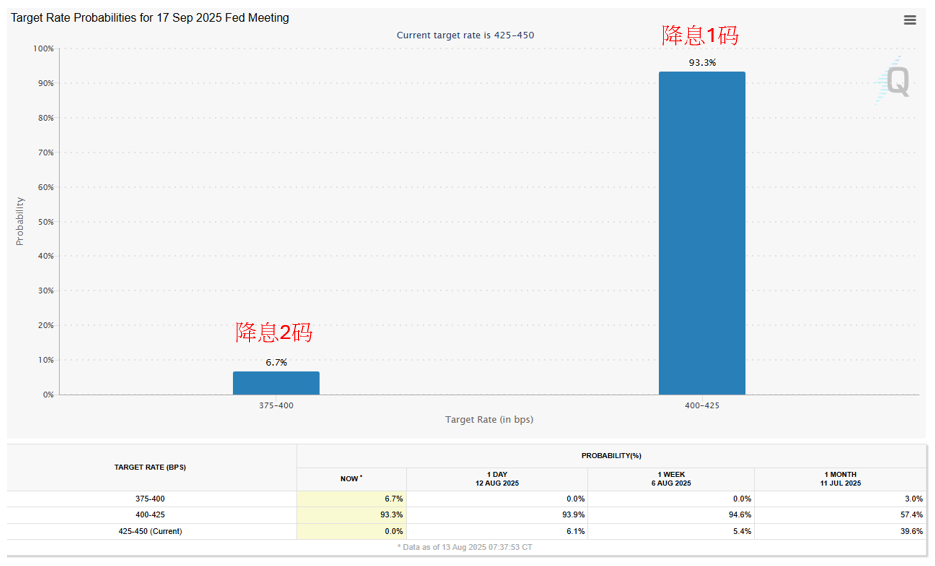This screenshot has width=935, height=566.
Task: Click the TARGET RATE (BPS) table header
Action: click(150, 467)
